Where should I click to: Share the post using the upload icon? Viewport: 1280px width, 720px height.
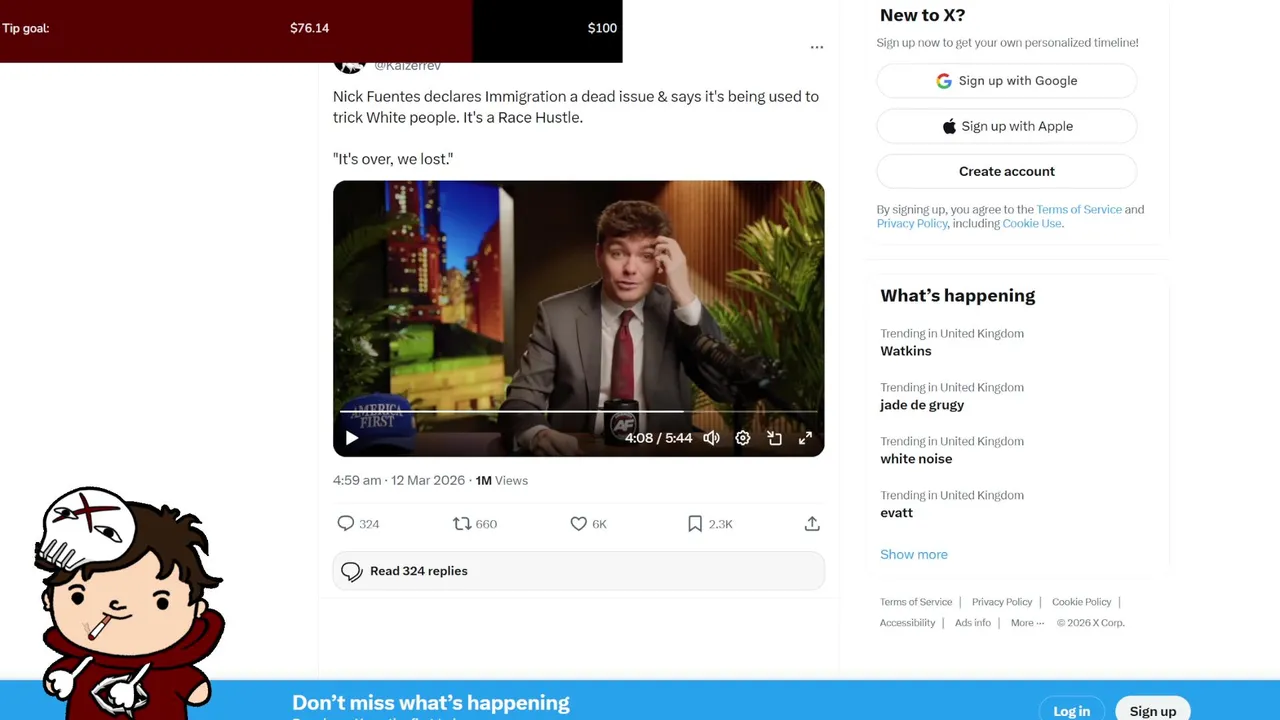tap(812, 524)
